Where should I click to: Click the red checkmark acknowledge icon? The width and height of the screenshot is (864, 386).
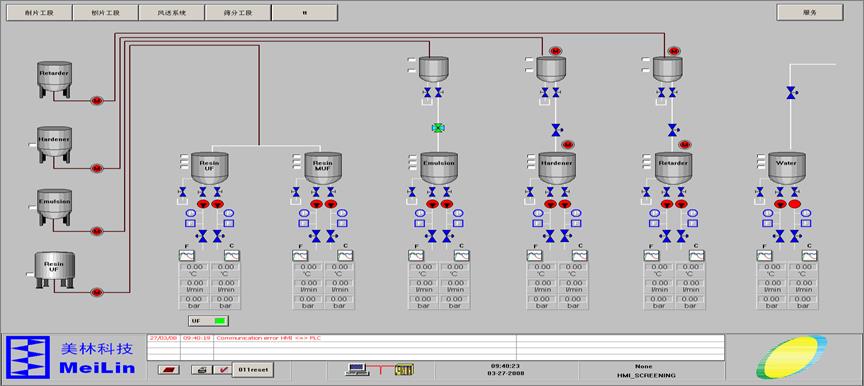pyautogui.click(x=222, y=370)
